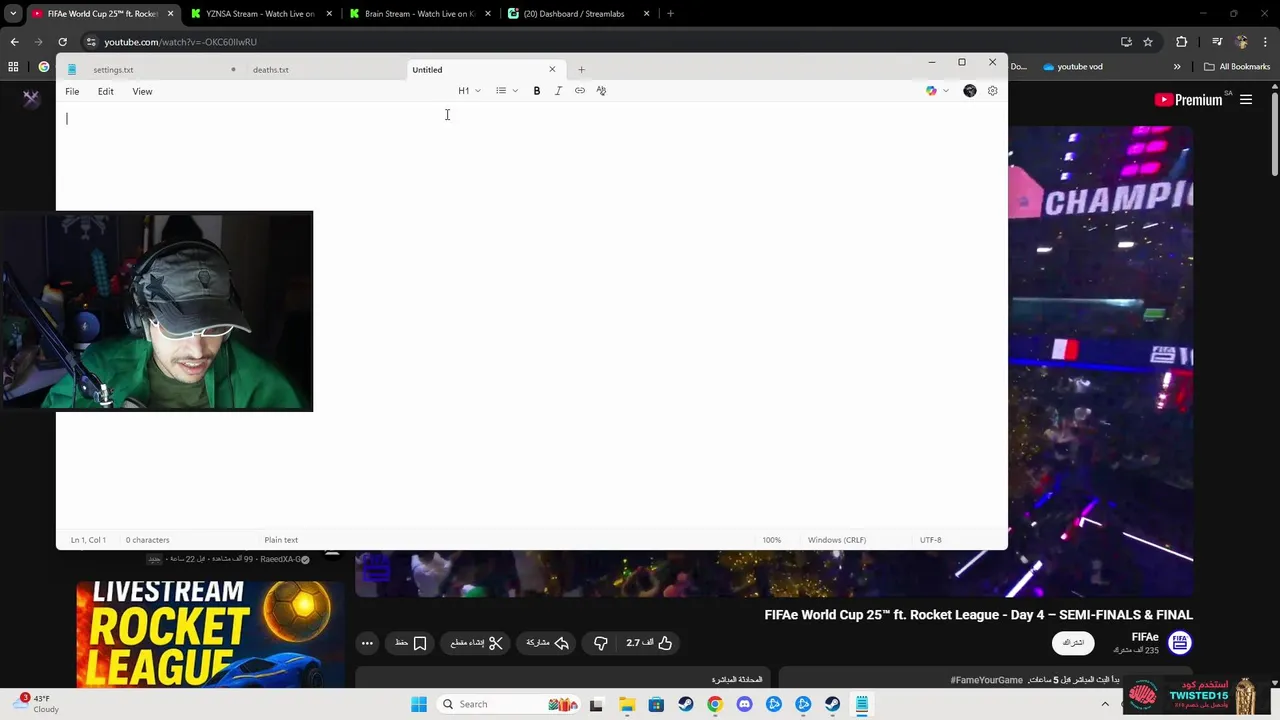Expand the list style dropdown
Viewport: 1280px width, 720px height.
pyautogui.click(x=507, y=91)
